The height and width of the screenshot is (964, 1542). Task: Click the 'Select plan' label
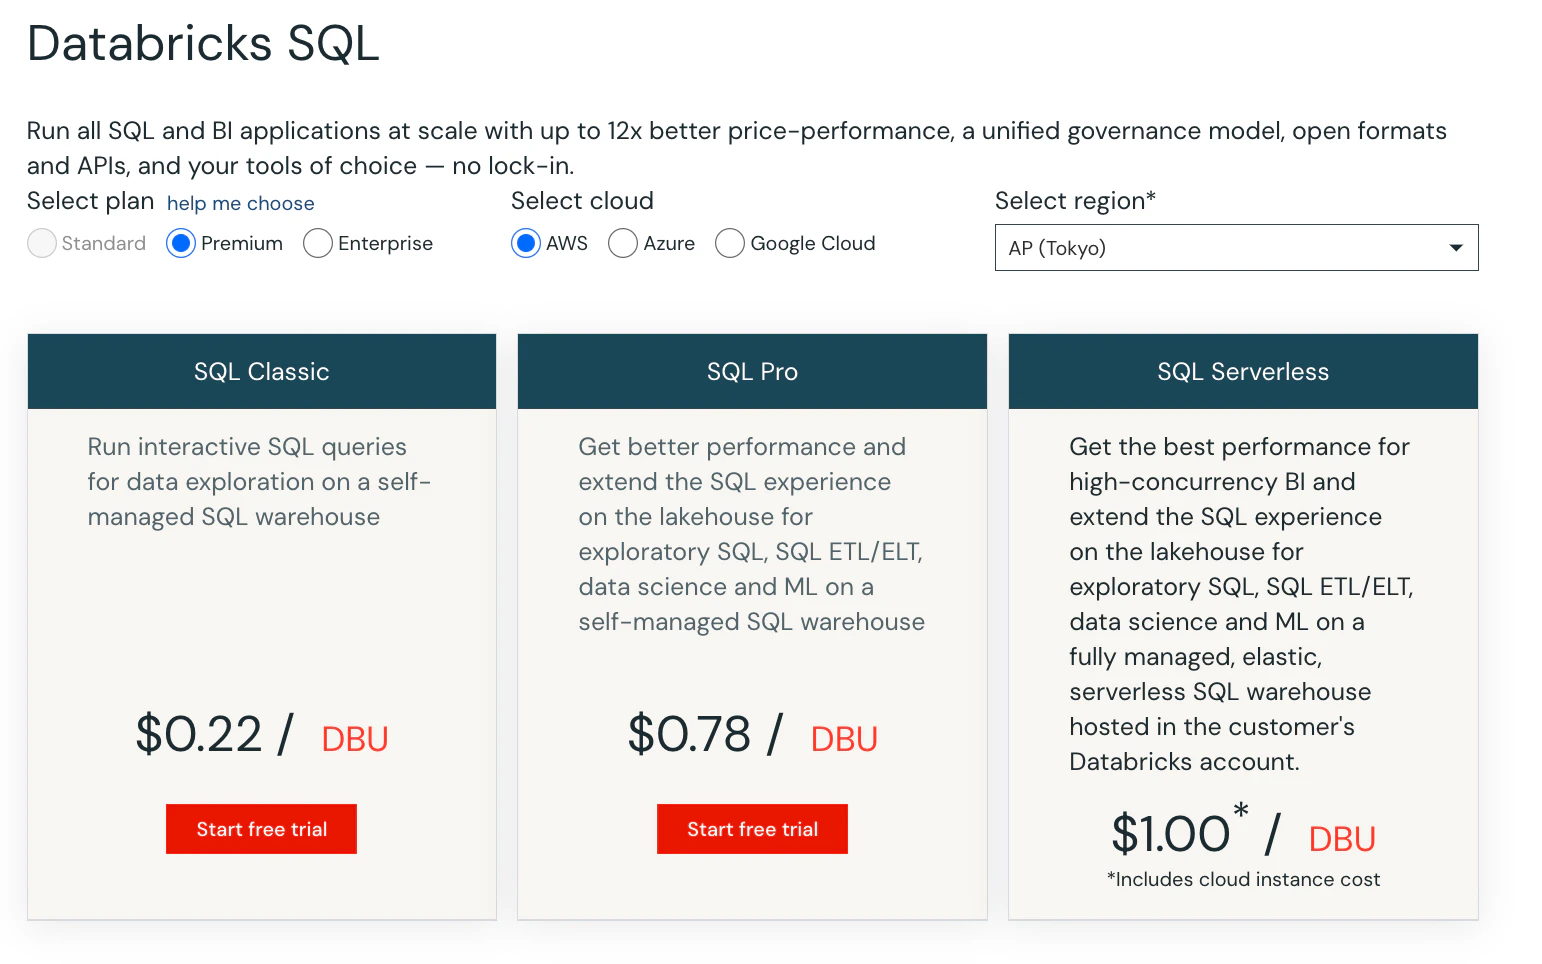click(90, 201)
